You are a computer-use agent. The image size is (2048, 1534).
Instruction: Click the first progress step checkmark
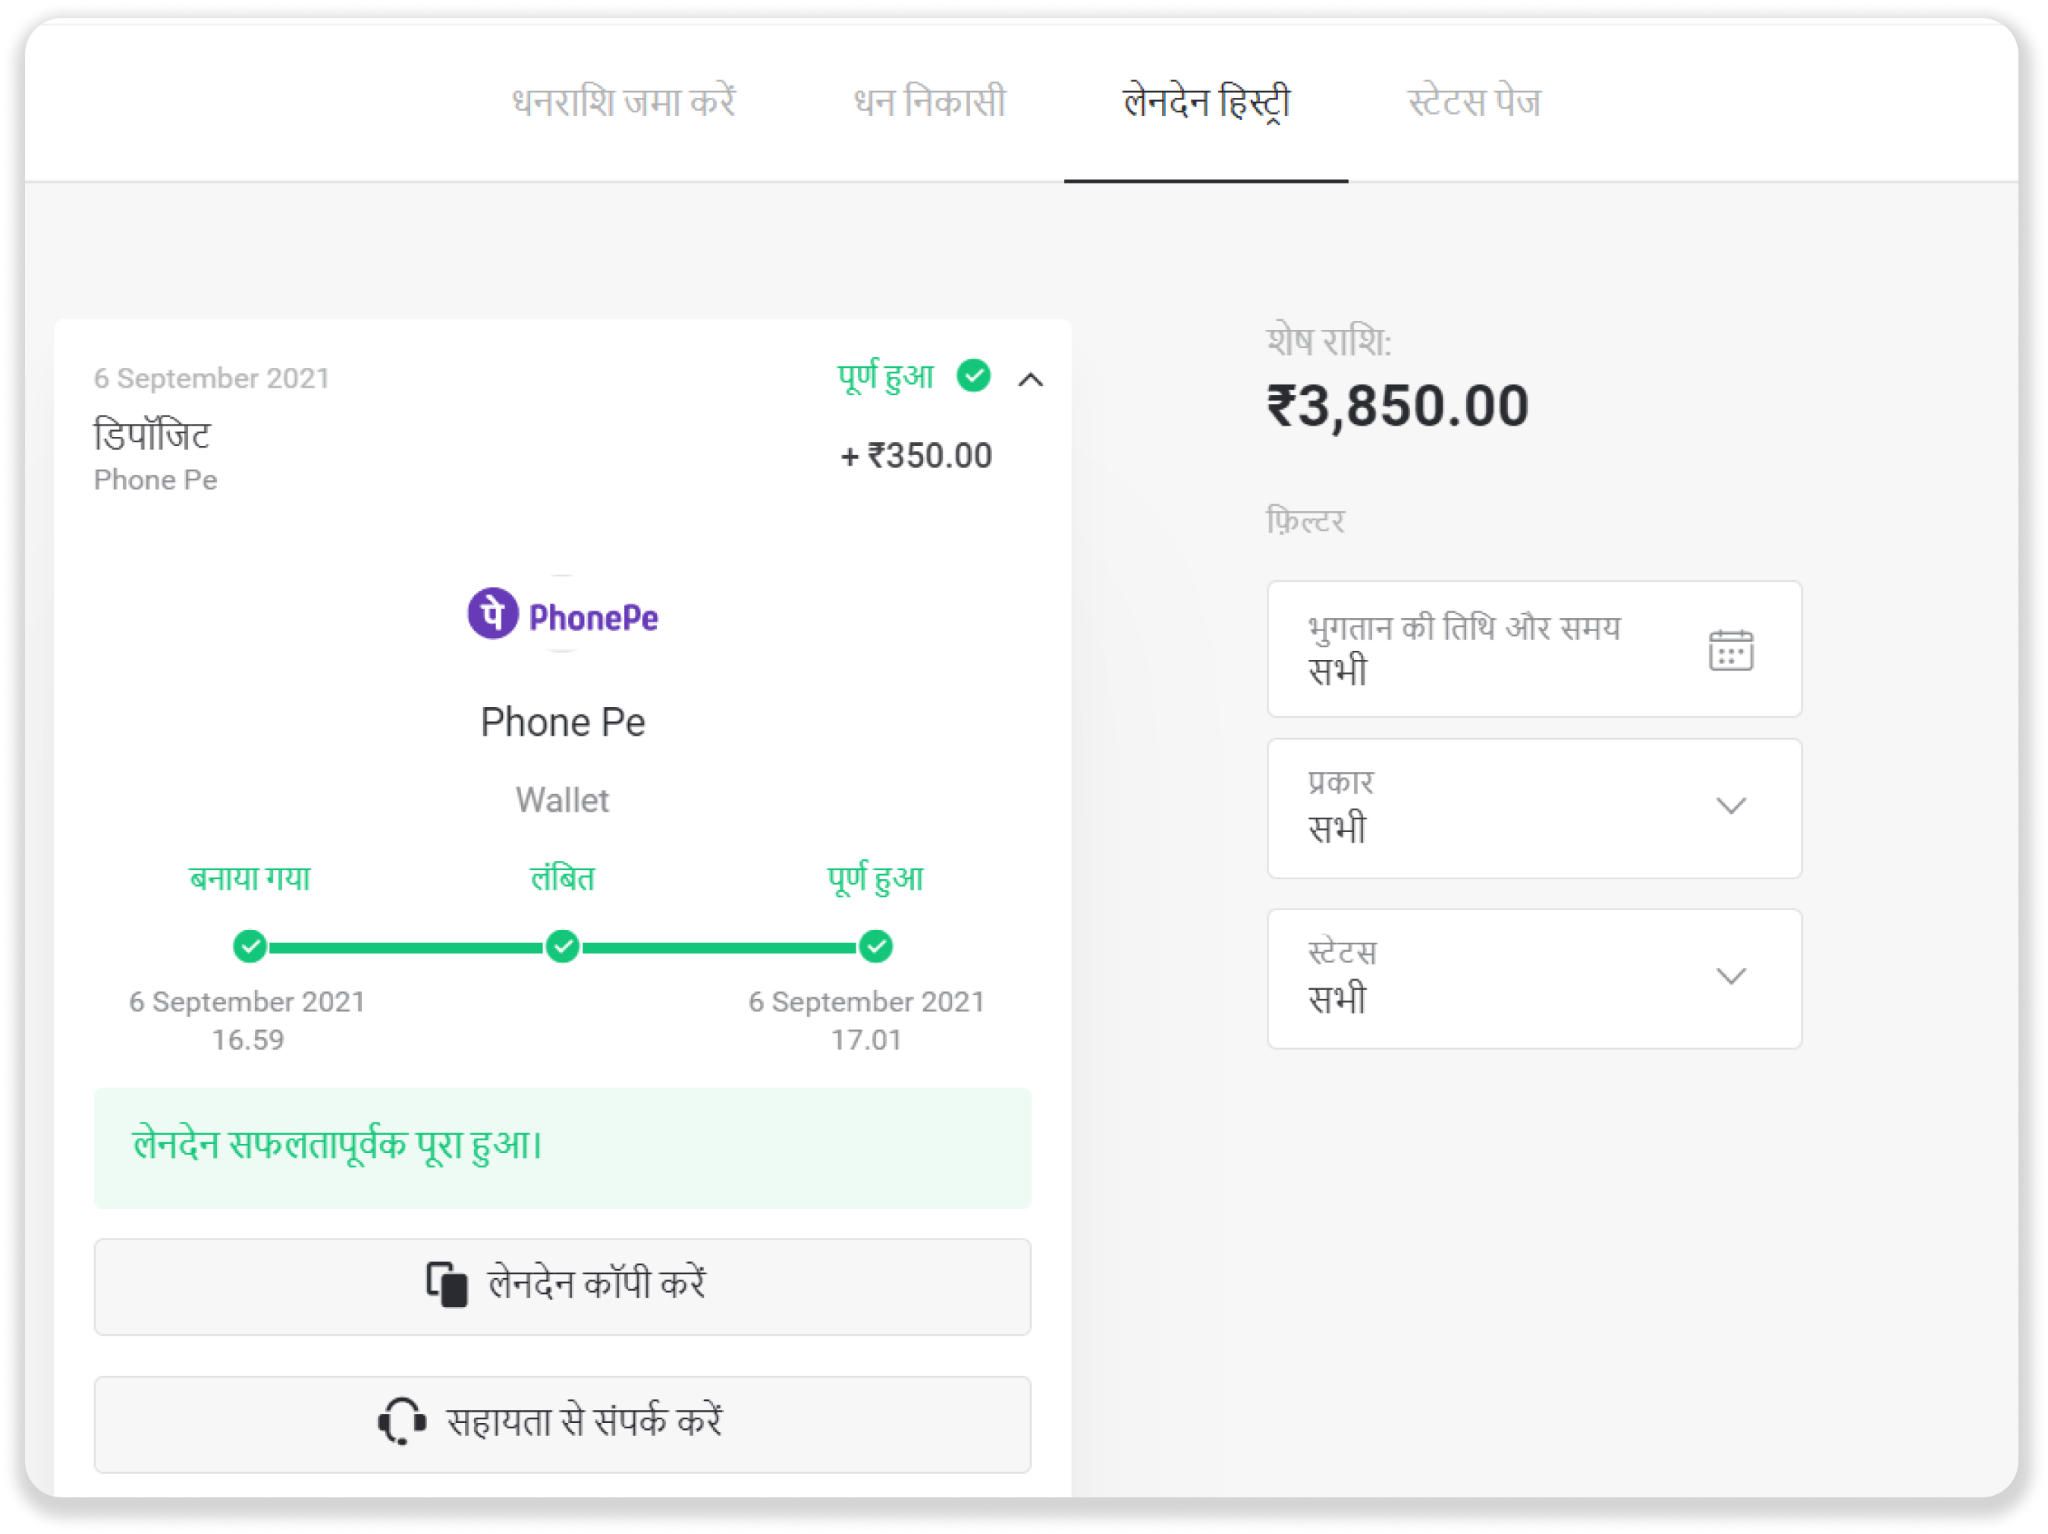(250, 946)
